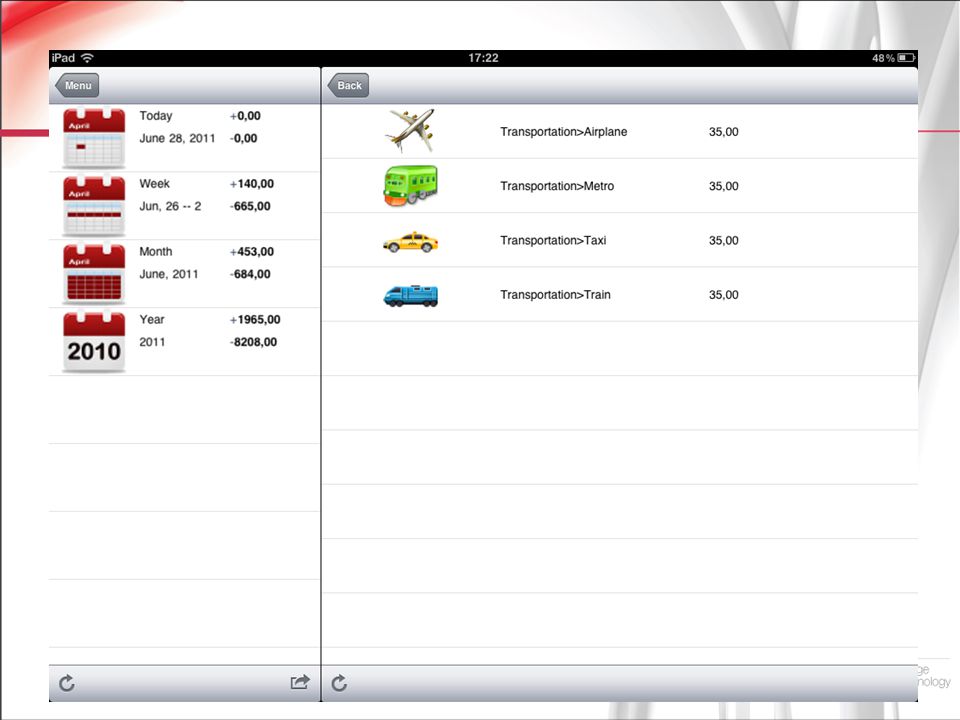Click yearly income +1965,00
Screen dimensions: 960x720
[x=255, y=320]
